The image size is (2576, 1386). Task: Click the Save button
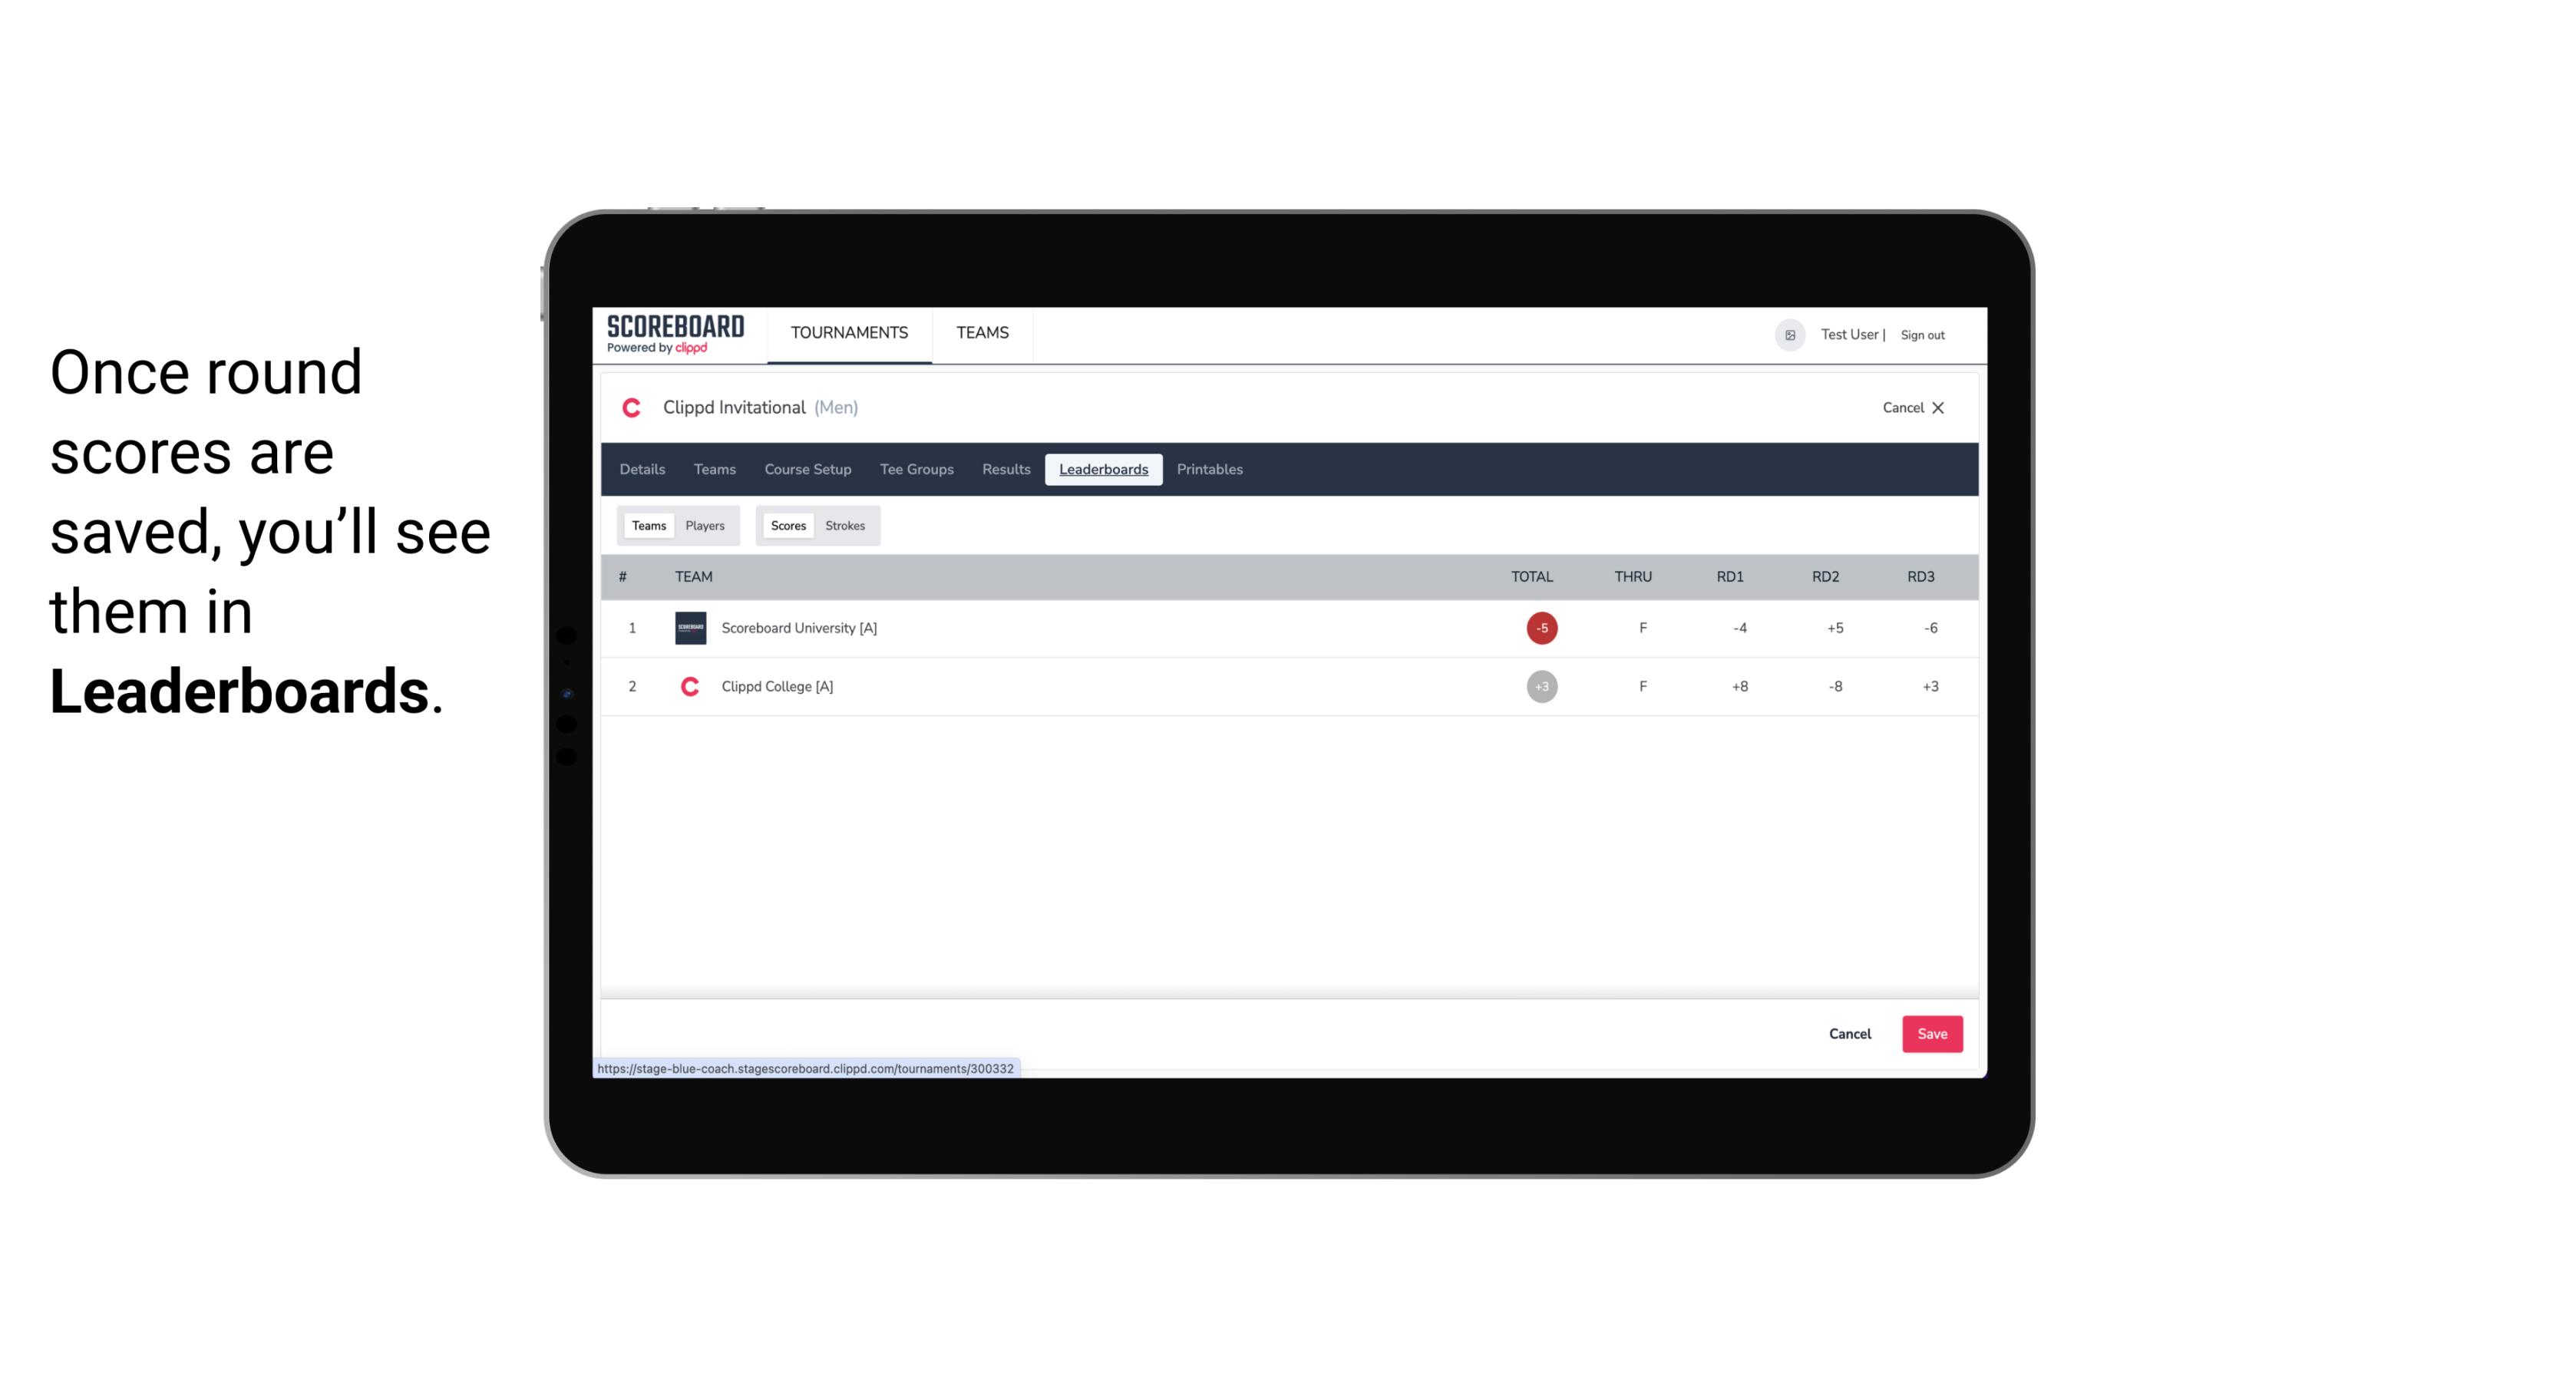1929,1033
